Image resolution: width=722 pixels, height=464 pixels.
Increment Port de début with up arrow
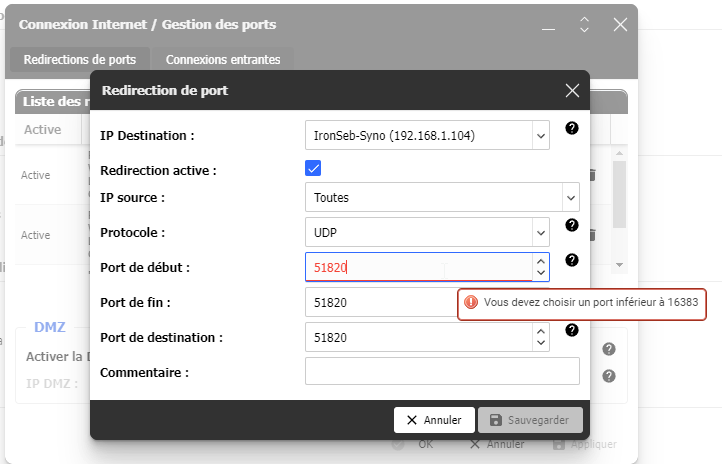click(541, 261)
